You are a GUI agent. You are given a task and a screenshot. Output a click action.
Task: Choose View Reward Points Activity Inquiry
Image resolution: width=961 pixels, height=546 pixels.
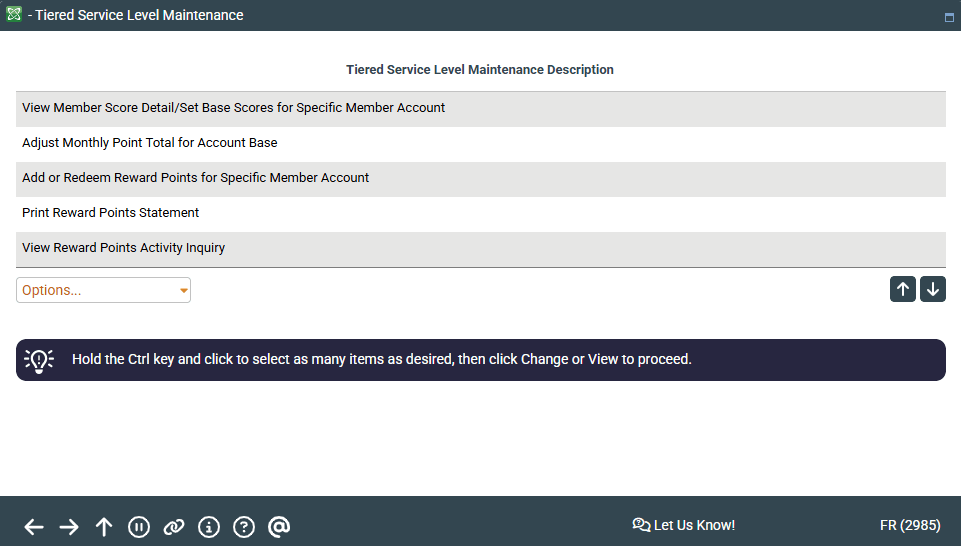124,248
